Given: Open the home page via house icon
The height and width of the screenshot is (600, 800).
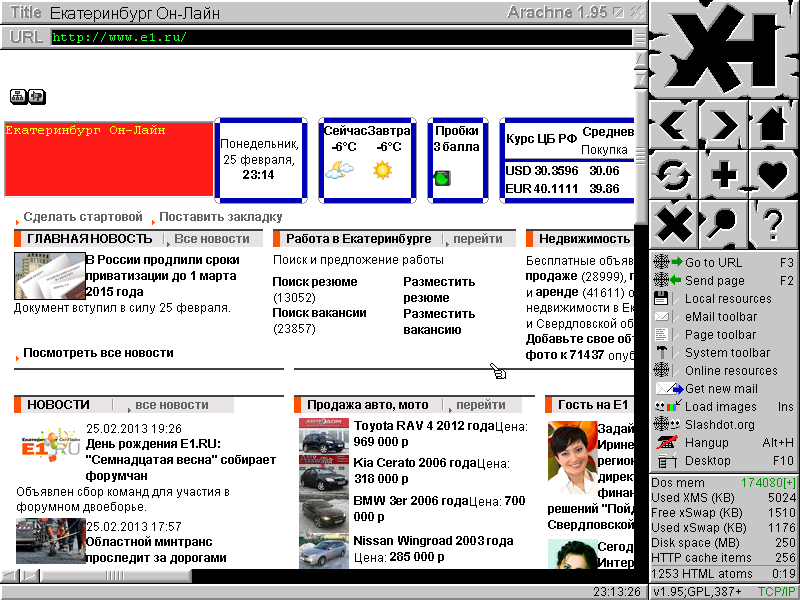Looking at the screenshot, I should coord(773,124).
